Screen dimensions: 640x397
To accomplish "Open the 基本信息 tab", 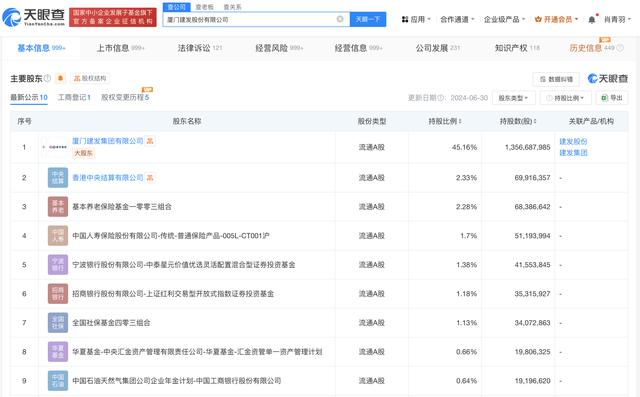I will coord(41,48).
